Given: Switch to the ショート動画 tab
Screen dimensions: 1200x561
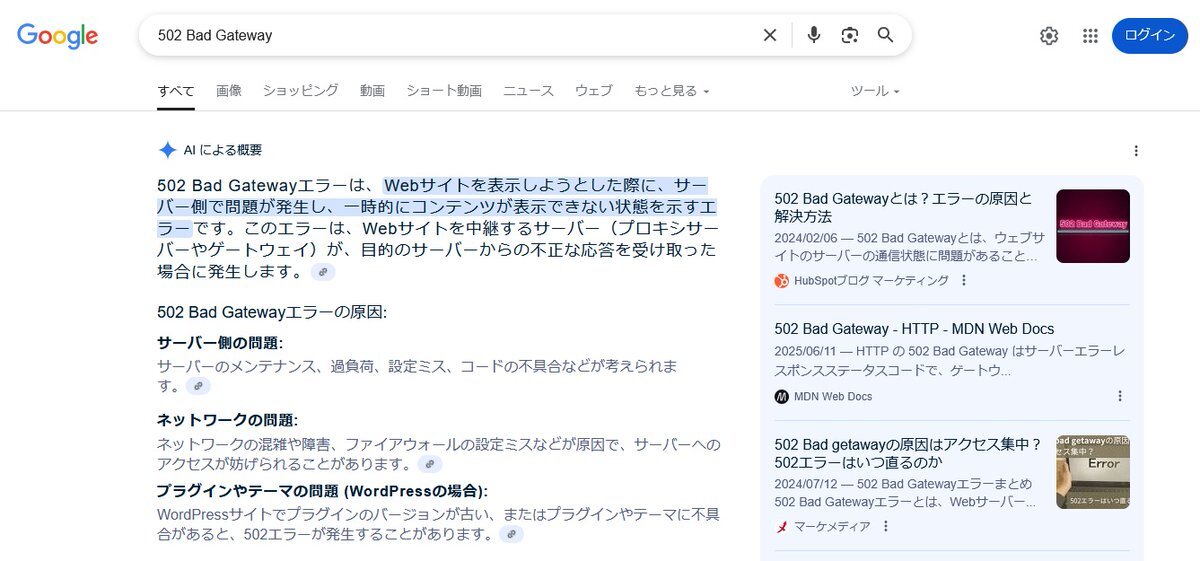Looking at the screenshot, I should [444, 91].
